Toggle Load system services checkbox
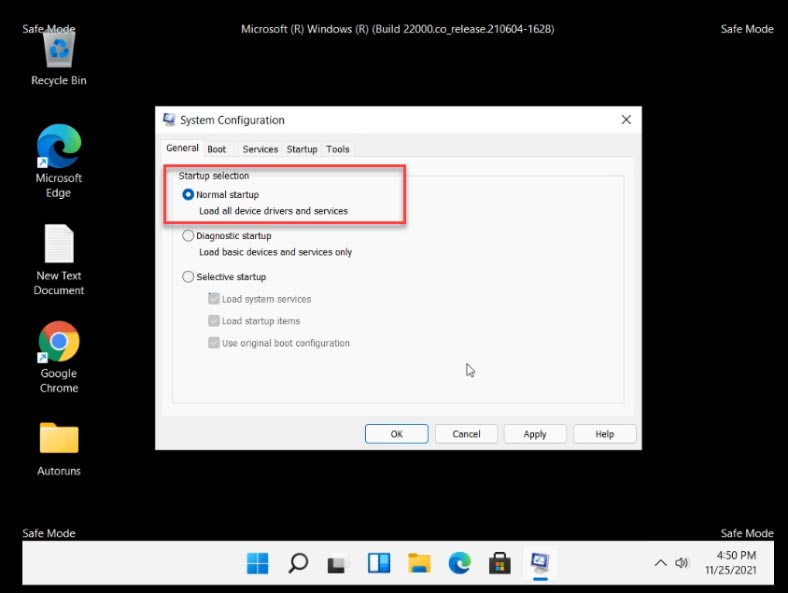This screenshot has width=788, height=593. tap(214, 299)
